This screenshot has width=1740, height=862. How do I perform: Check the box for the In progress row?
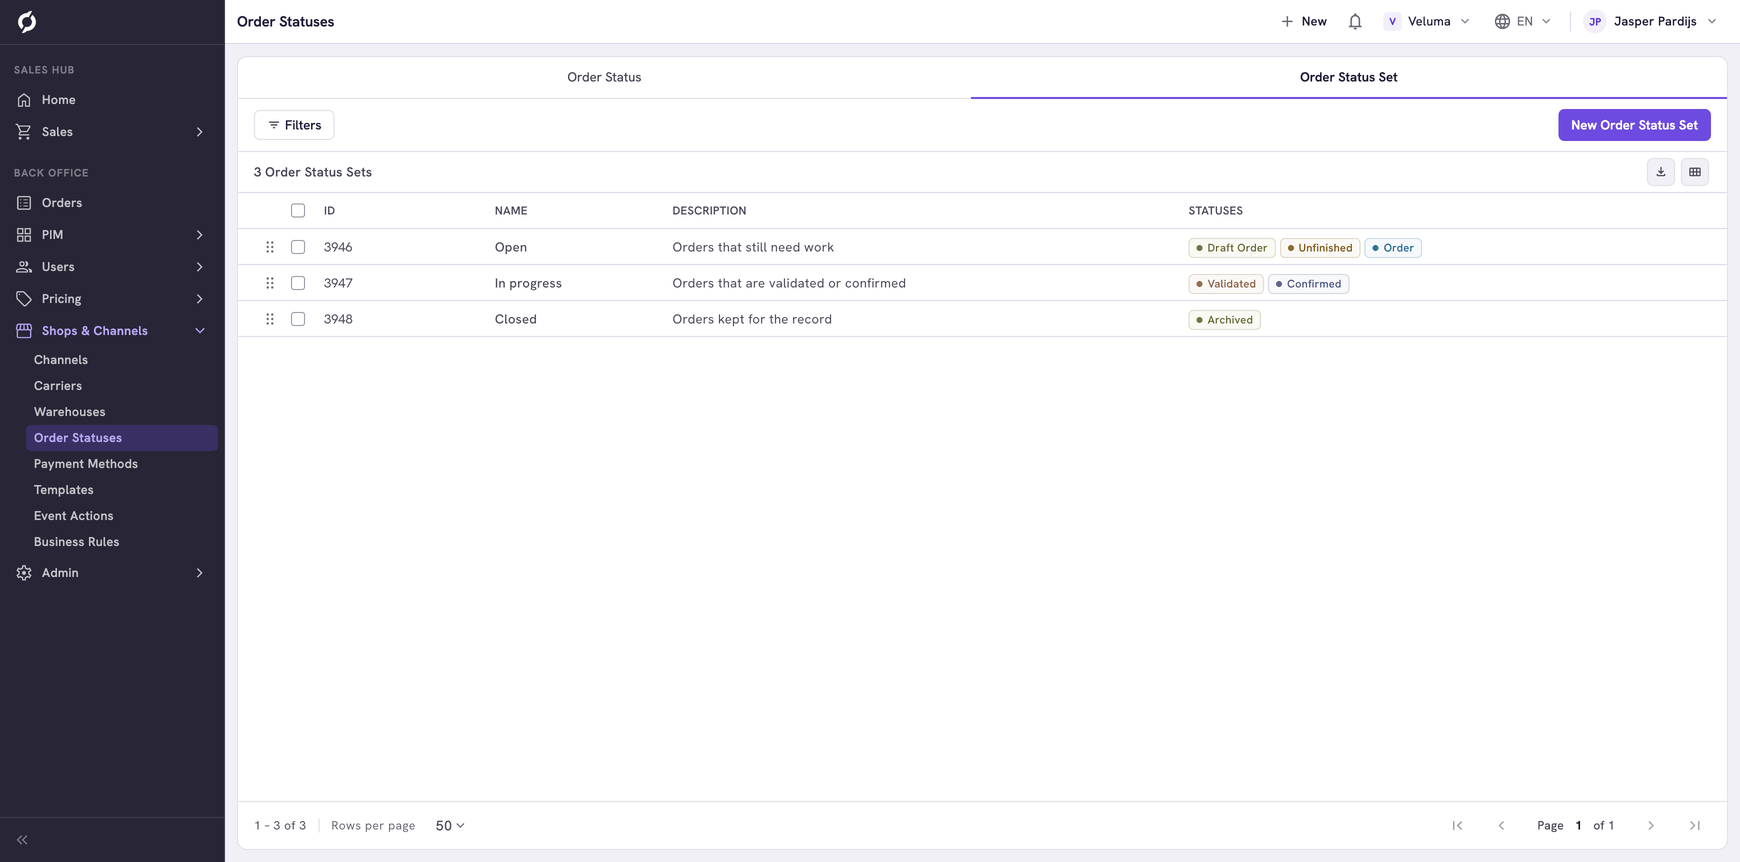pos(298,283)
